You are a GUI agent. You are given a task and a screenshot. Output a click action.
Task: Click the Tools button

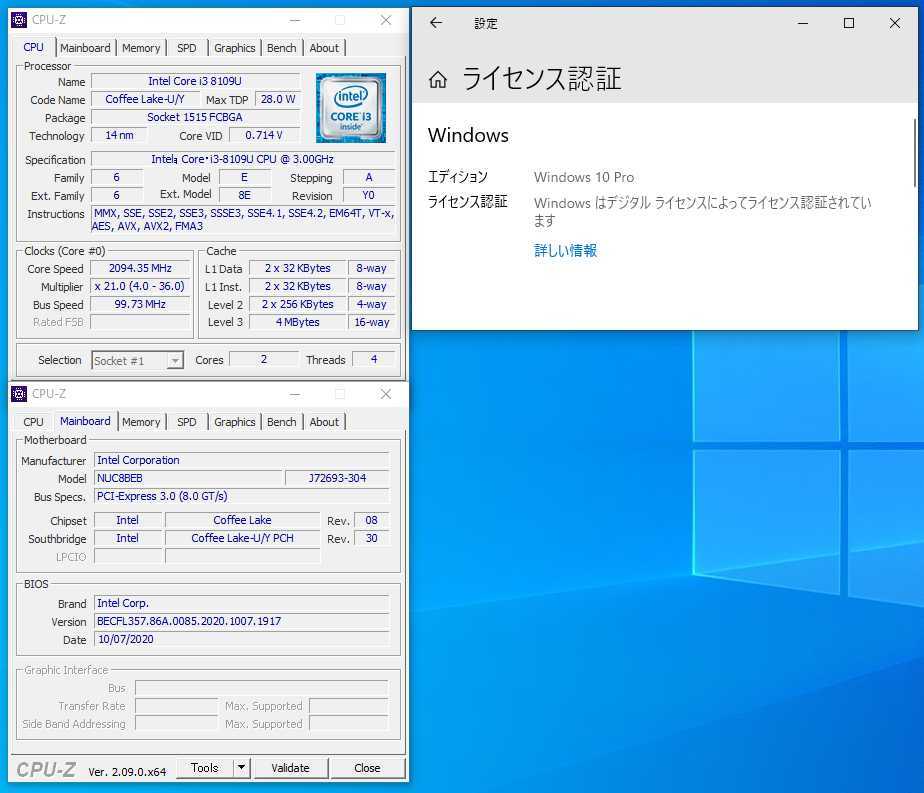pos(205,768)
